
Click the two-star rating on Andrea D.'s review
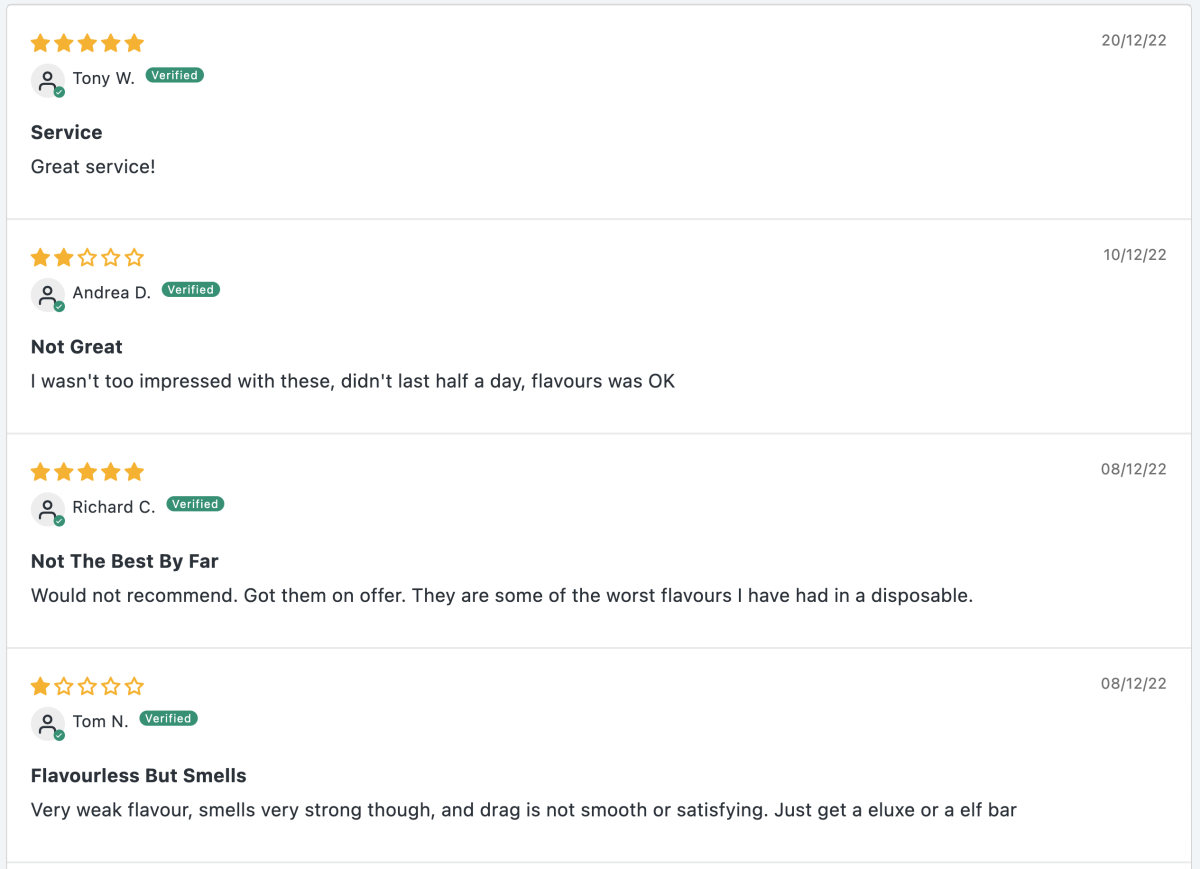point(88,258)
